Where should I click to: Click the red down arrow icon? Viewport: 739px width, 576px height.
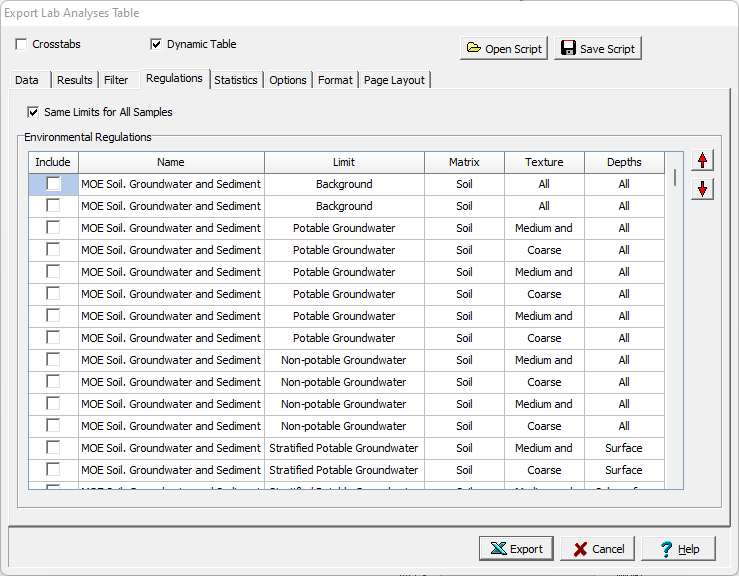tap(702, 189)
